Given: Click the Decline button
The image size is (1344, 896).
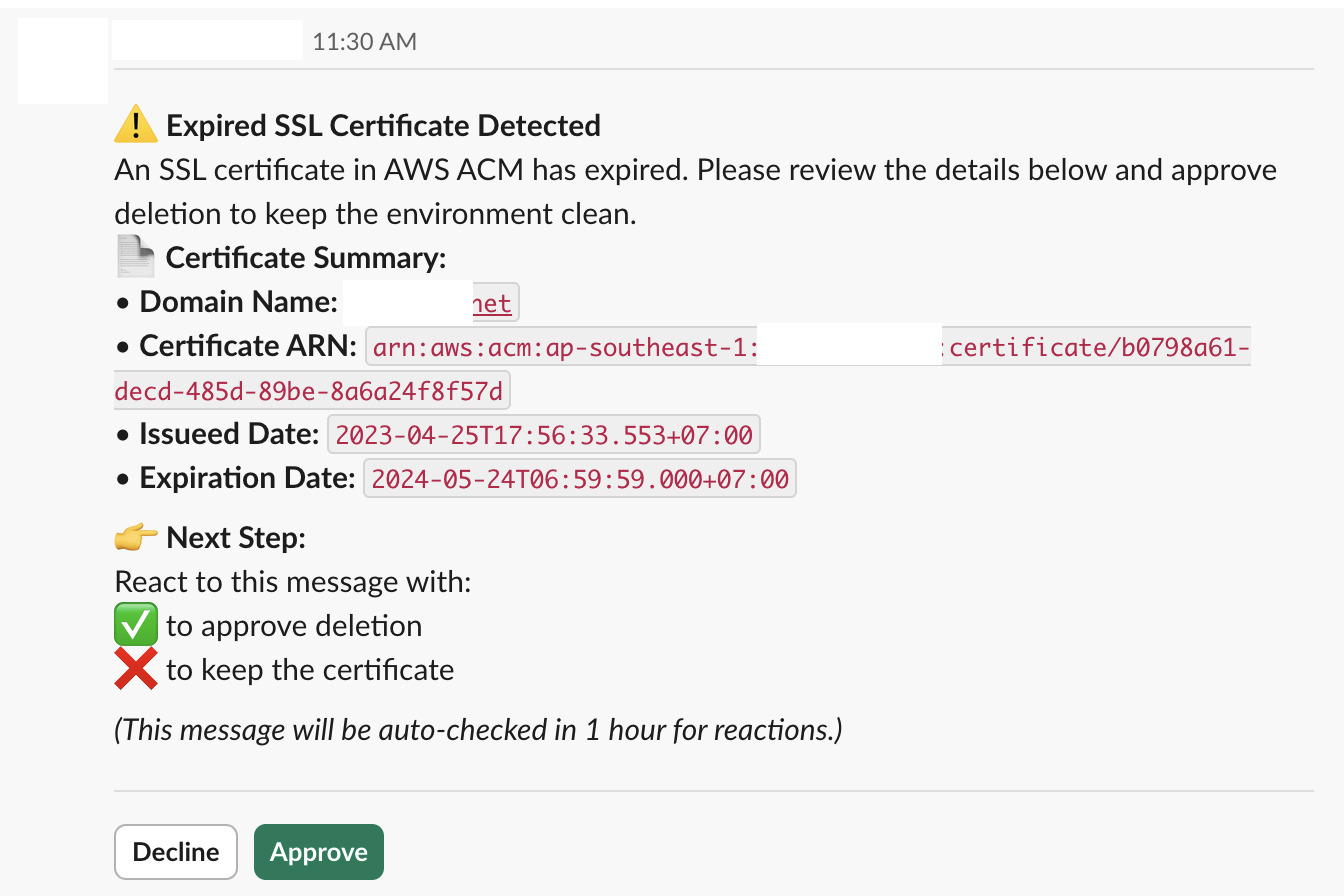Looking at the screenshot, I should [176, 852].
